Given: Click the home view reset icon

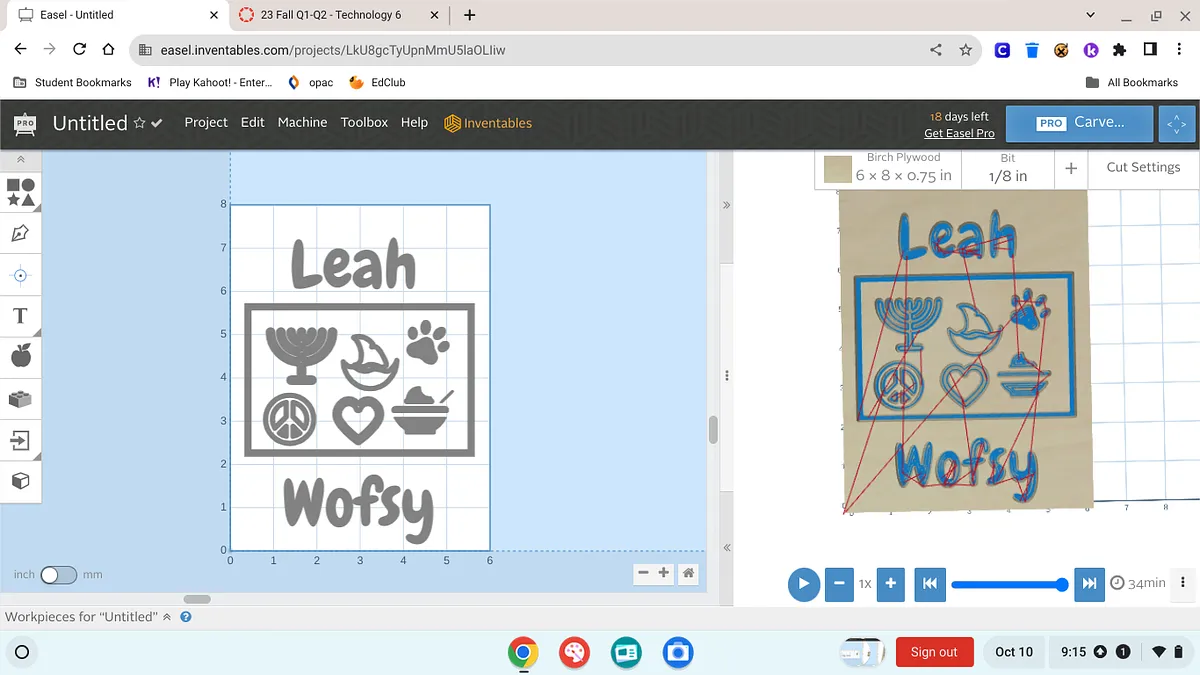Looking at the screenshot, I should [x=689, y=573].
